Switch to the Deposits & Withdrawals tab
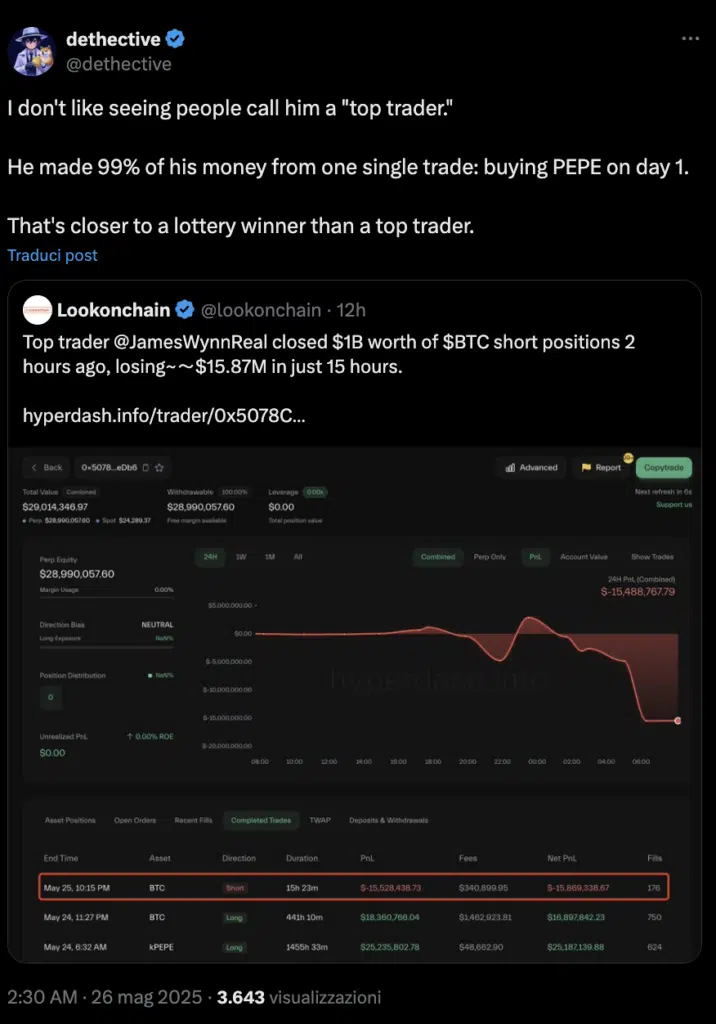The width and height of the screenshot is (716, 1024). (x=389, y=820)
